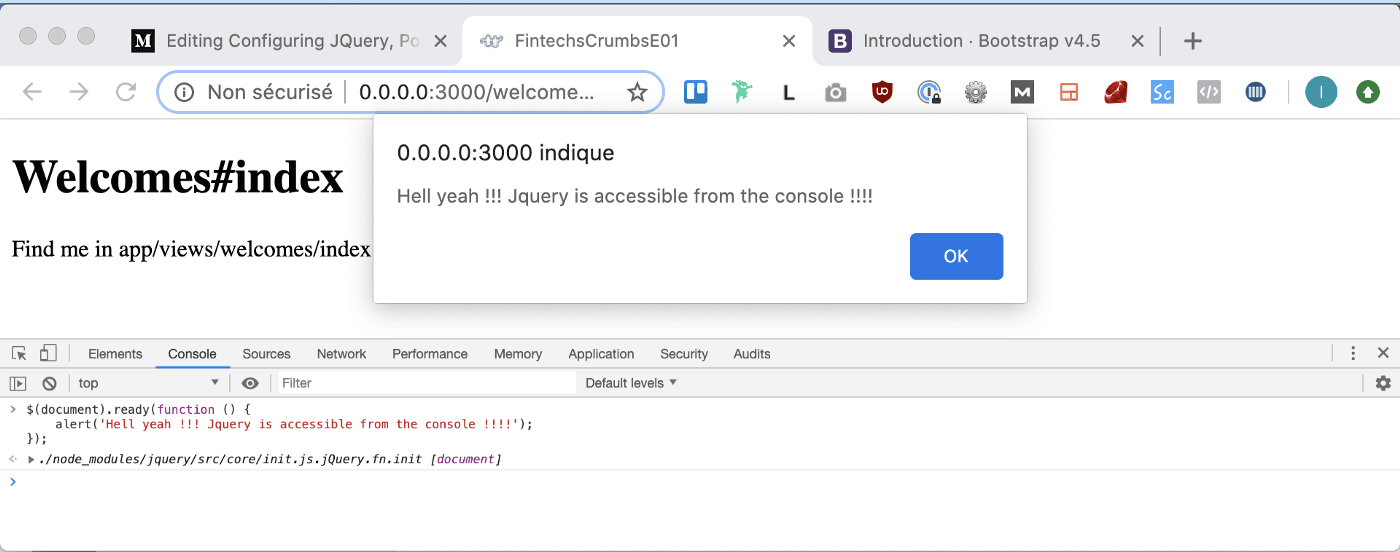Click the Trello extension icon
Image resolution: width=1400 pixels, height=552 pixels.
click(x=695, y=92)
